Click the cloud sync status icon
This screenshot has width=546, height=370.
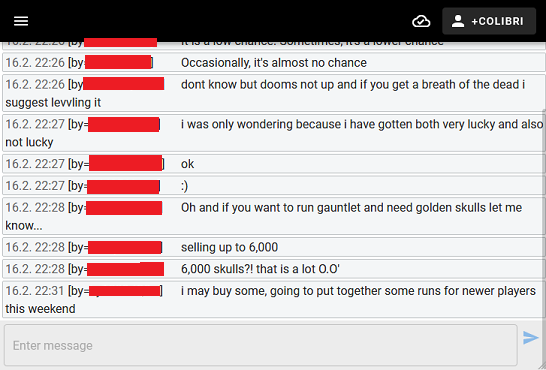click(421, 22)
